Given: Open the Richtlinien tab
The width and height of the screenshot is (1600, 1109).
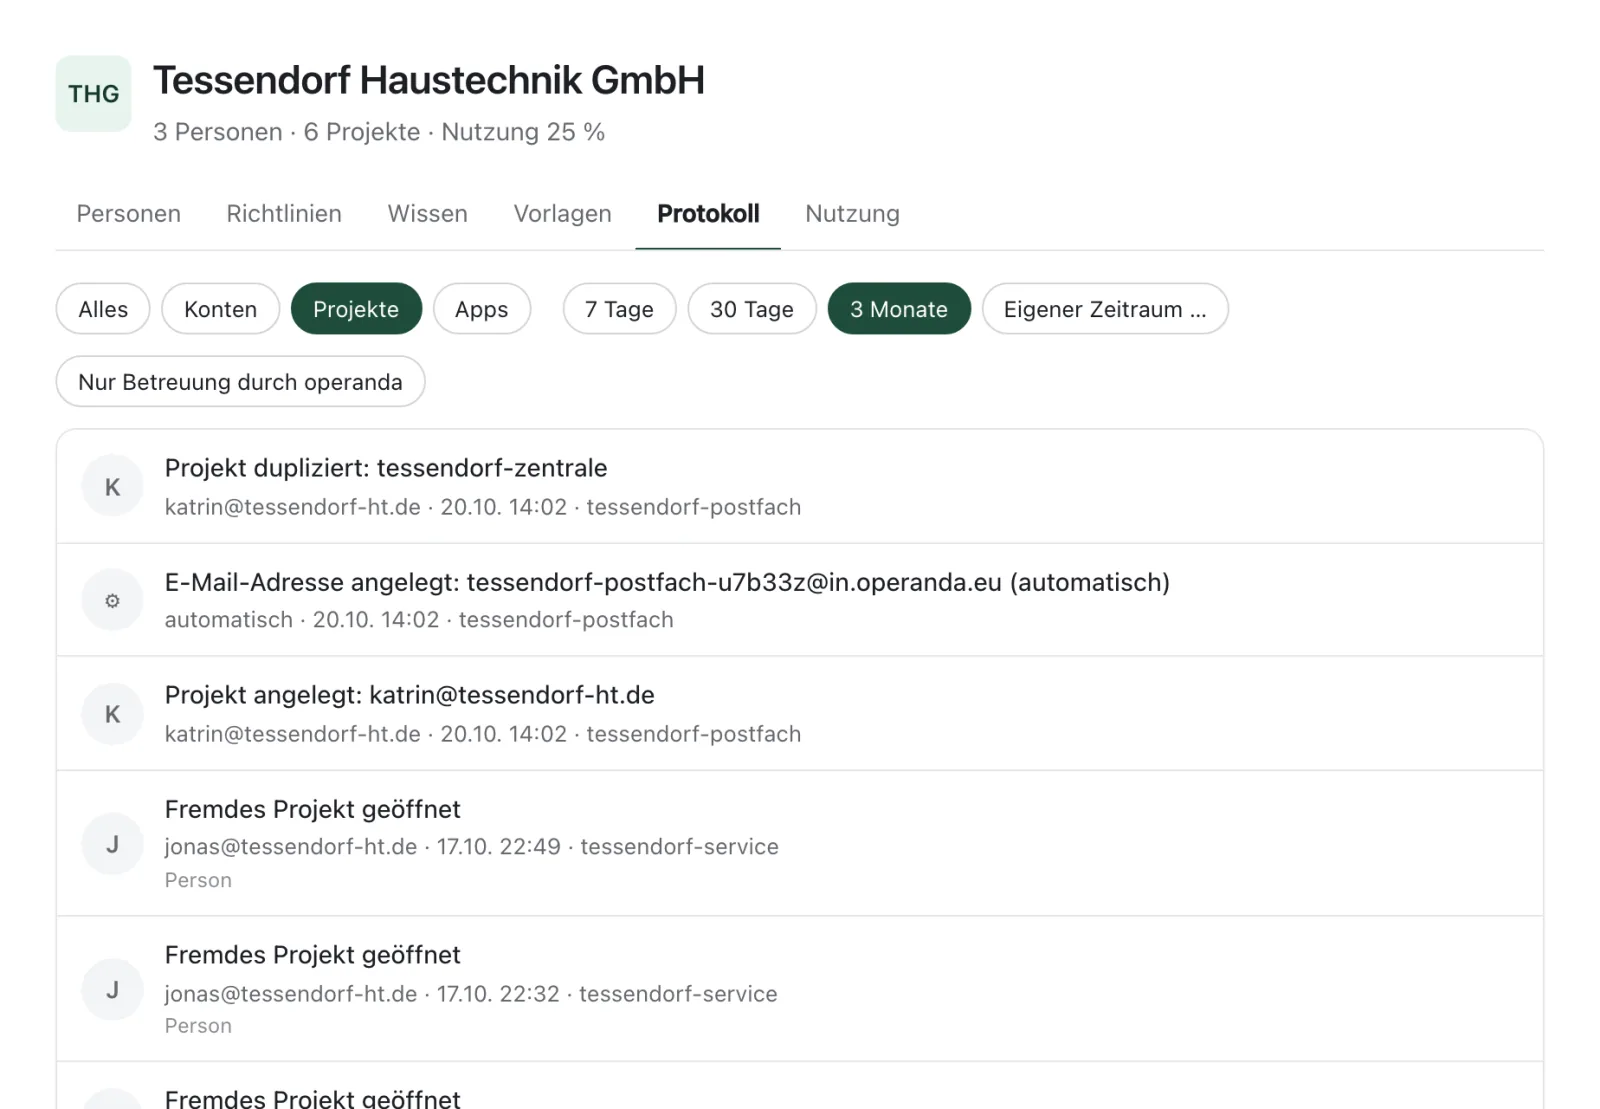Looking at the screenshot, I should click(x=284, y=214).
